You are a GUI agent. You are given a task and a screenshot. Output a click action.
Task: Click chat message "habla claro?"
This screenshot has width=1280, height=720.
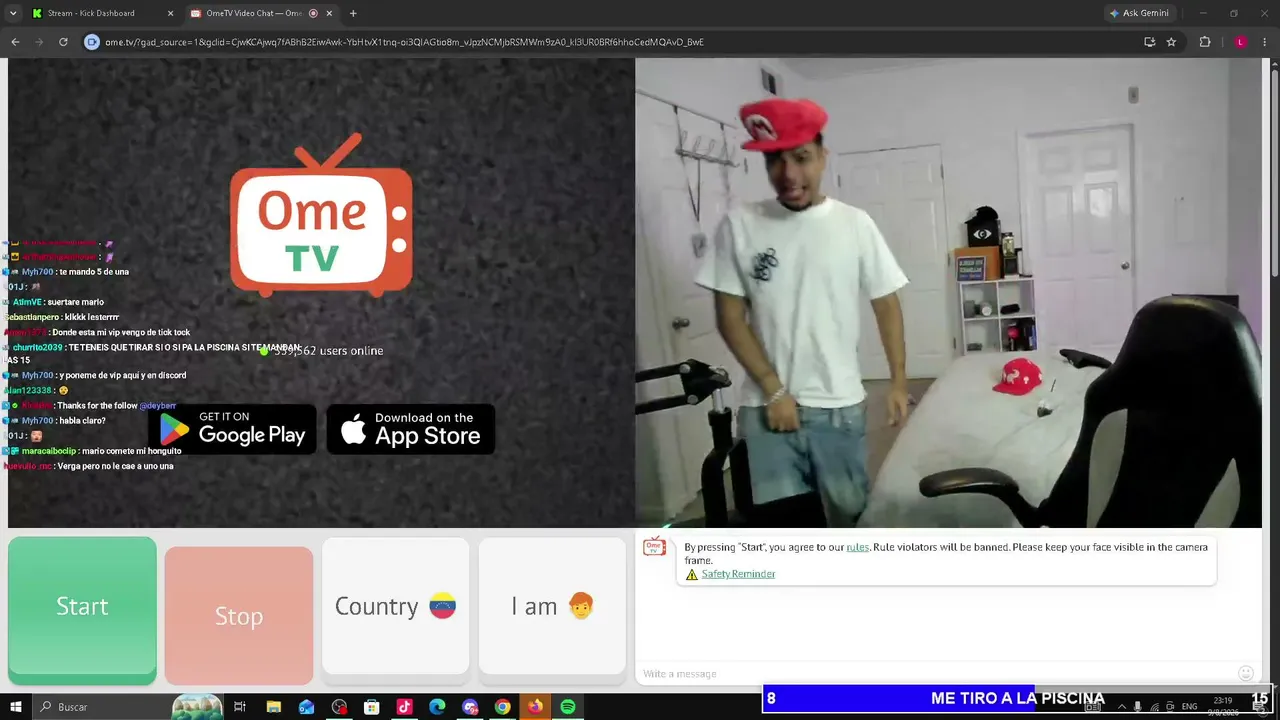click(x=82, y=421)
